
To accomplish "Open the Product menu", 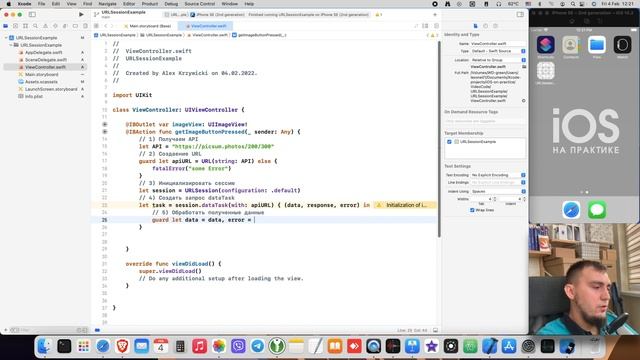I will [150, 4].
